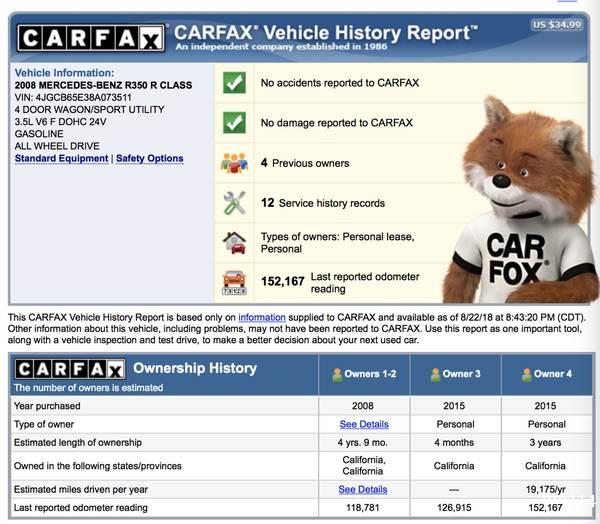
Task: Click the Type of owner row label
Action: tap(44, 424)
